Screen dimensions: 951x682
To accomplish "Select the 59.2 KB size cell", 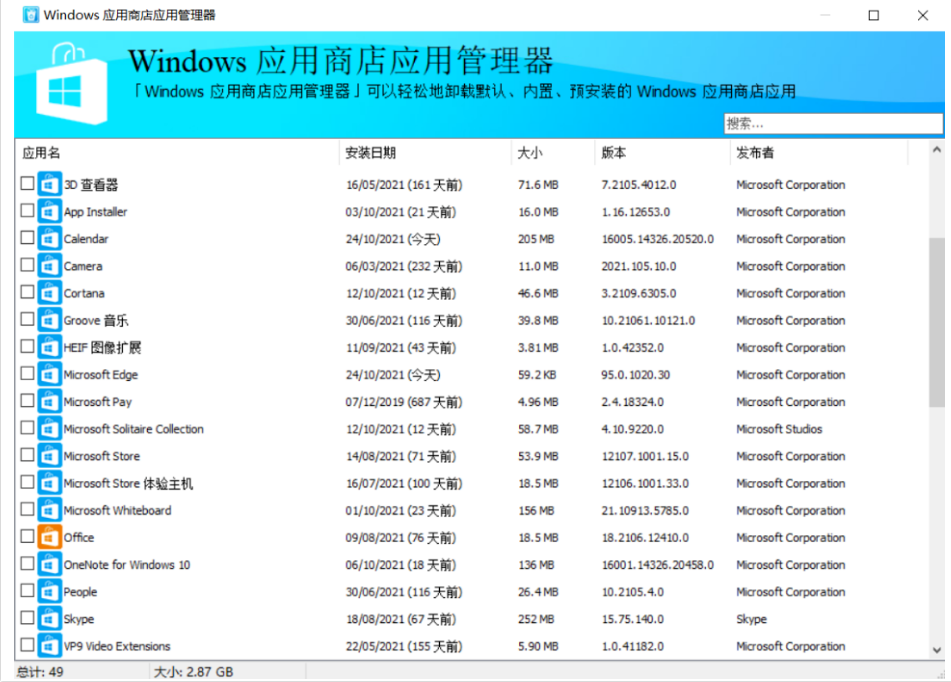I will click(537, 374).
